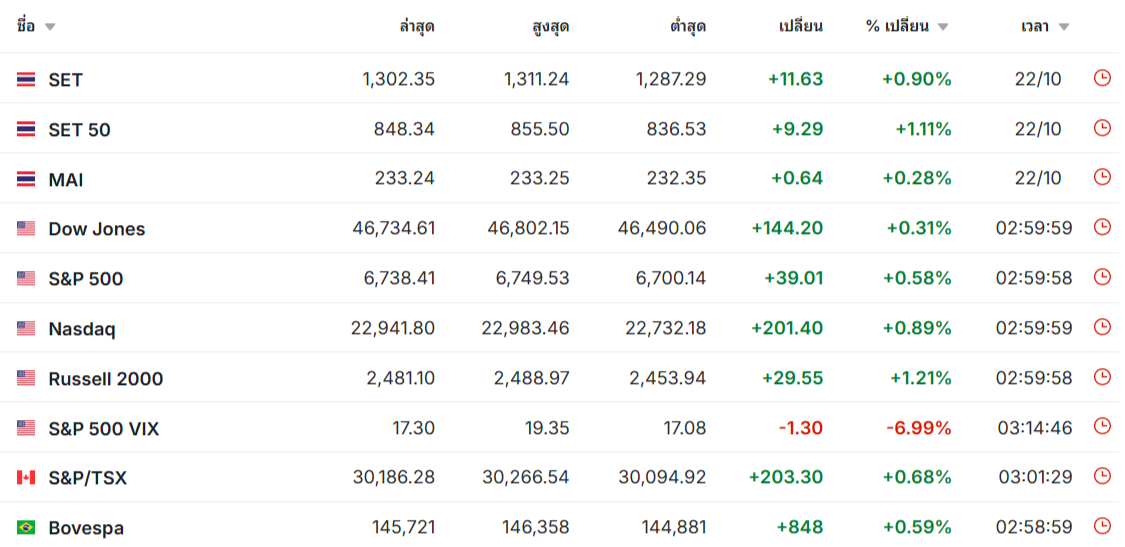Click the clock icon in MAI row
This screenshot has width=1125, height=547.
click(1101, 177)
